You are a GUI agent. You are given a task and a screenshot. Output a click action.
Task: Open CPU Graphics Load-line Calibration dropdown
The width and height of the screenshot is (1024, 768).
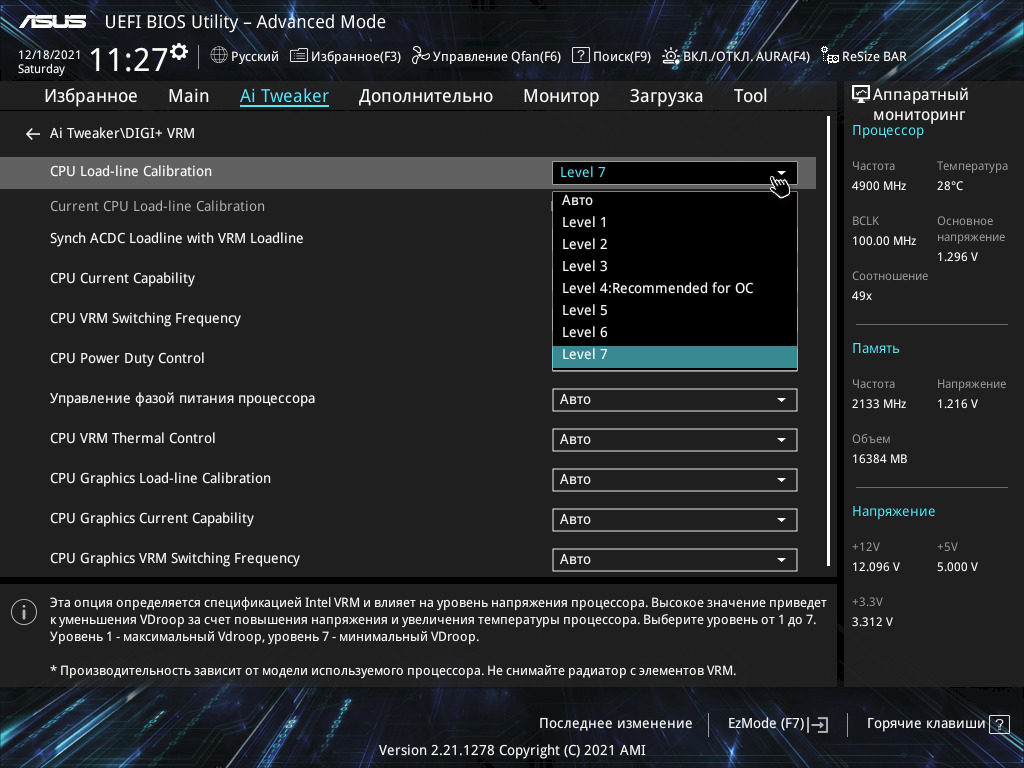675,479
